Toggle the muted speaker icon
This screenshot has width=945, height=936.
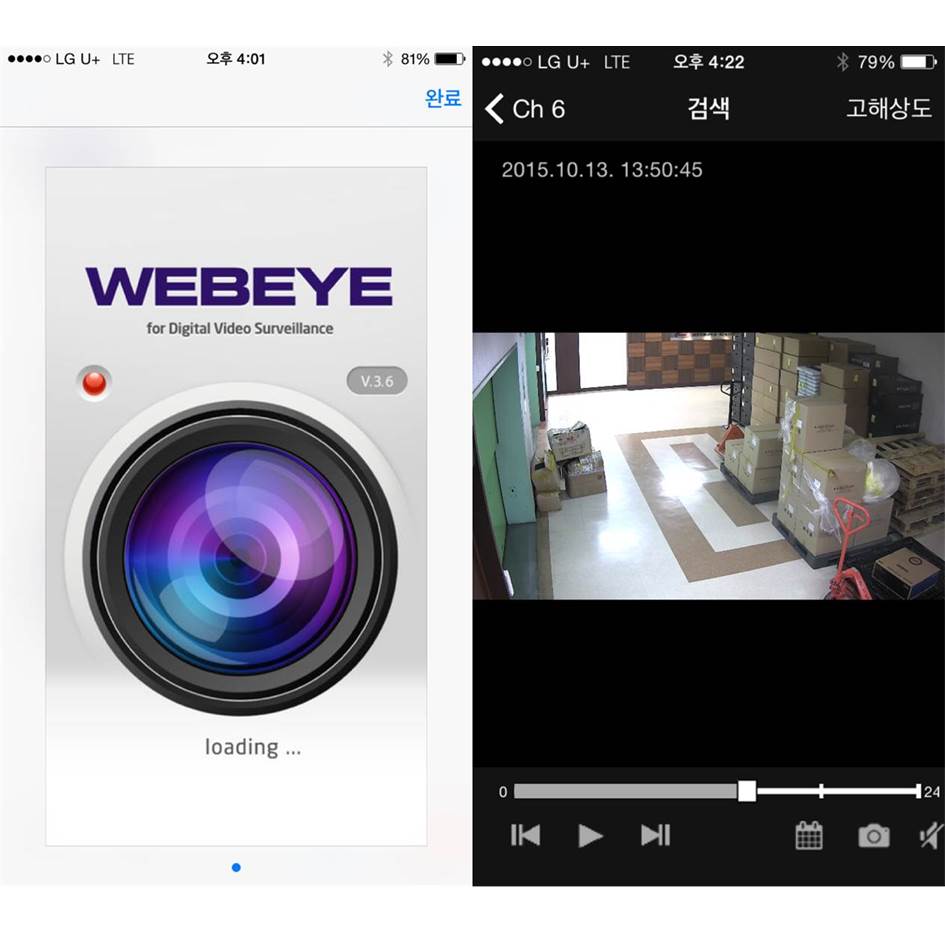click(x=931, y=835)
